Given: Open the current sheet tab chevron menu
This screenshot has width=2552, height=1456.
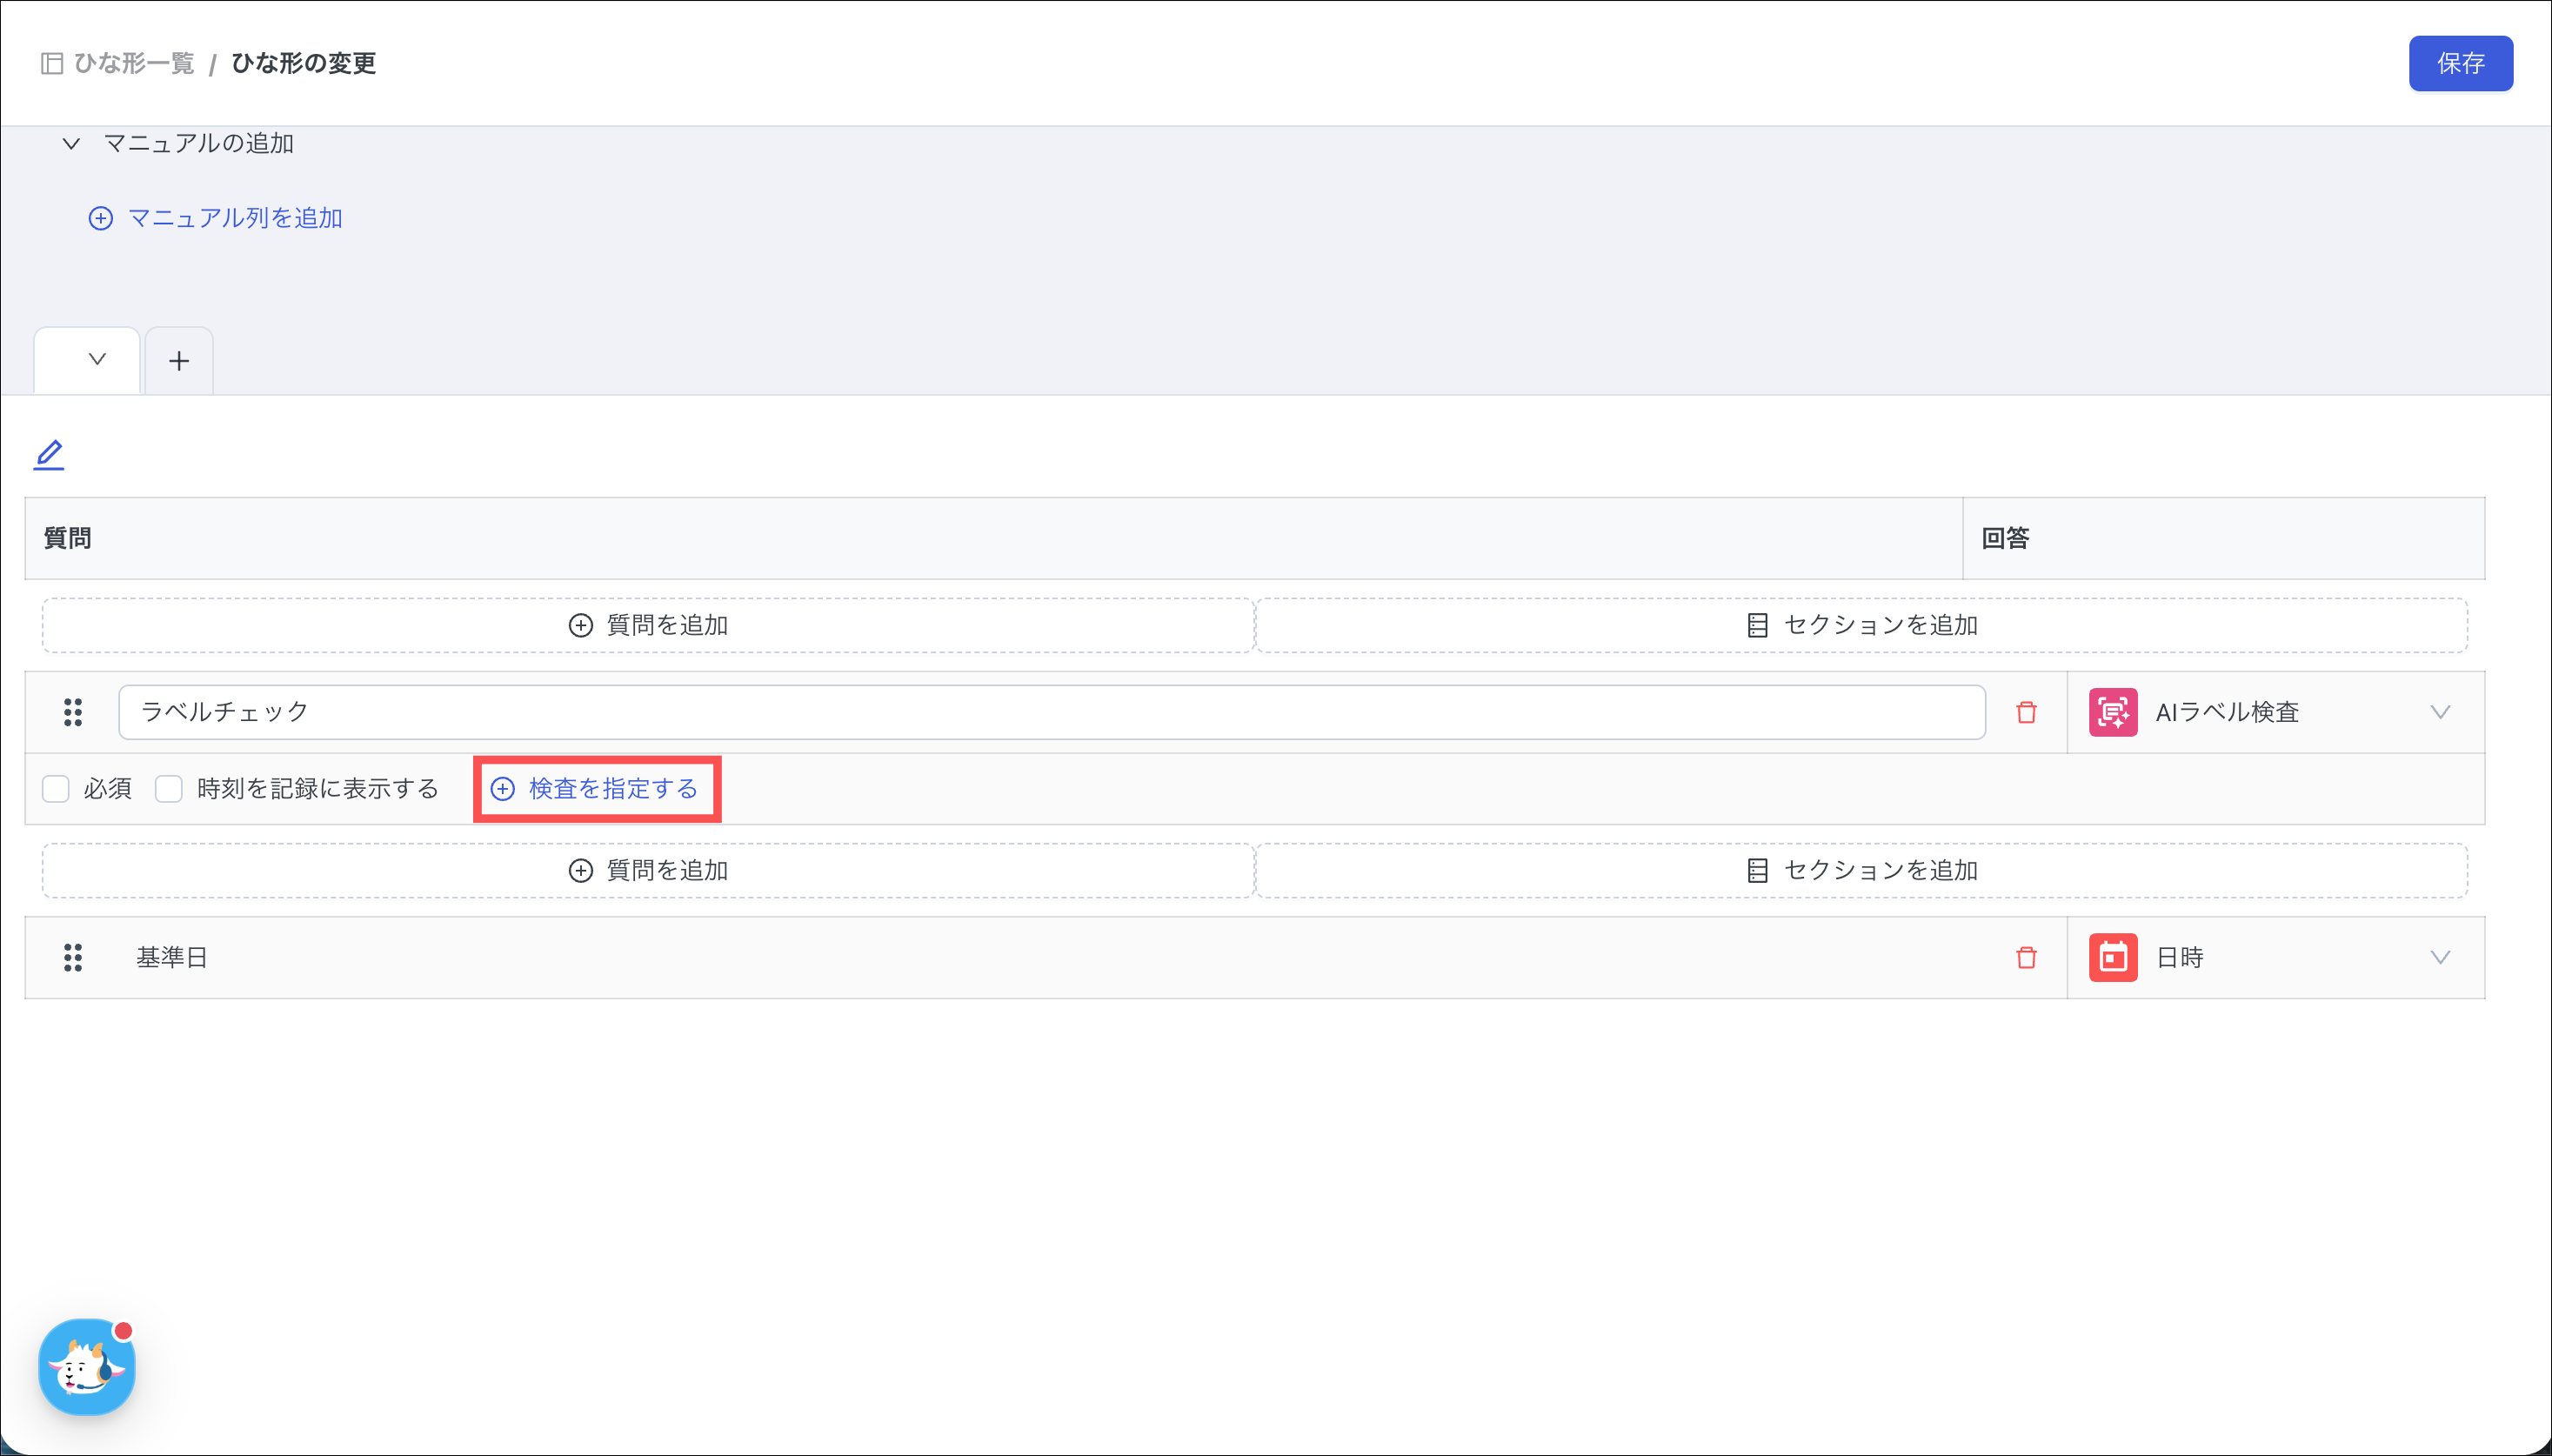Looking at the screenshot, I should click(x=97, y=360).
